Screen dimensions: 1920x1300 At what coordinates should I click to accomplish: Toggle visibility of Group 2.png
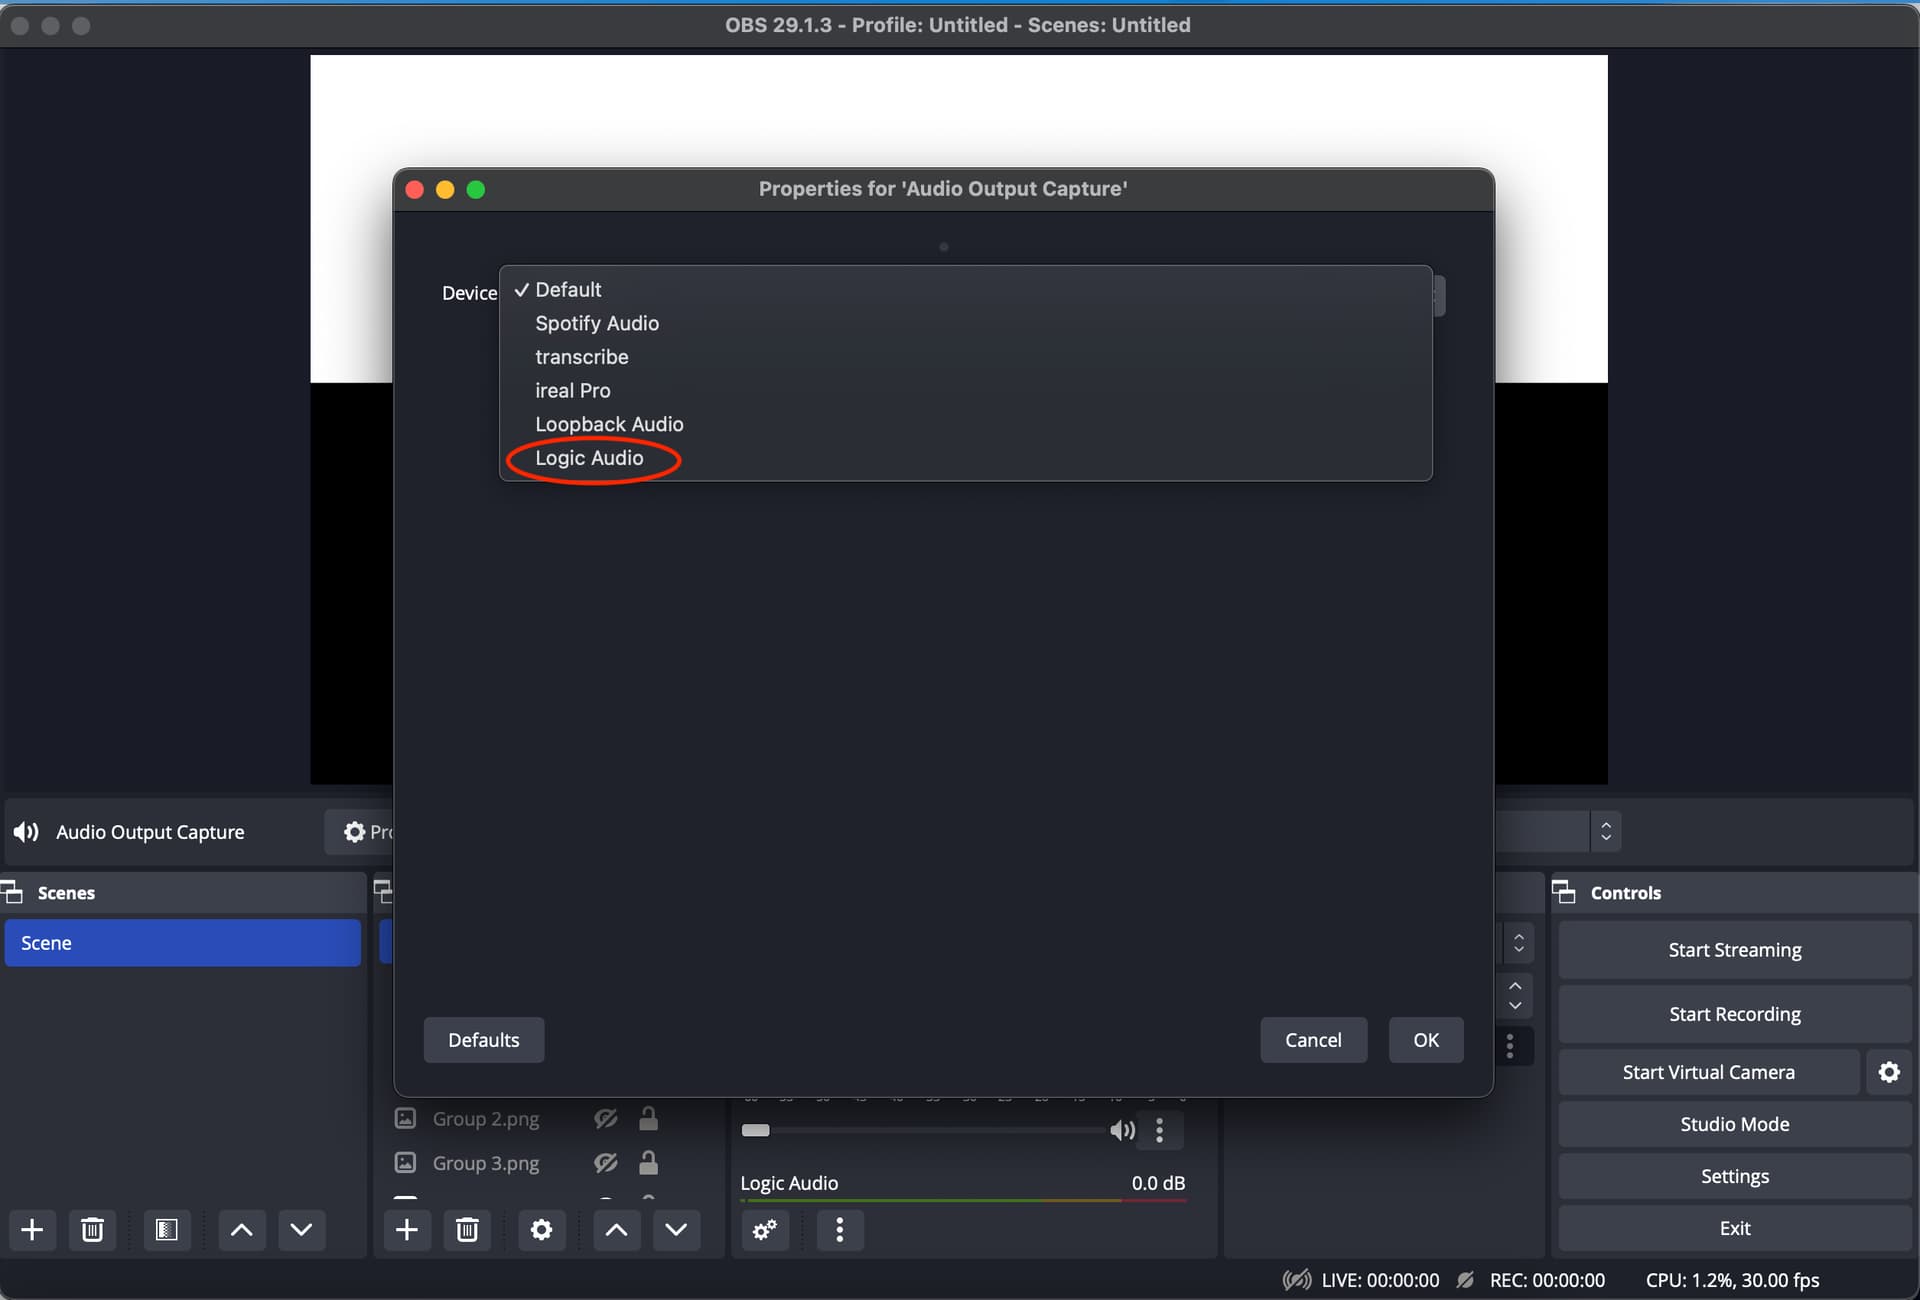click(605, 1119)
